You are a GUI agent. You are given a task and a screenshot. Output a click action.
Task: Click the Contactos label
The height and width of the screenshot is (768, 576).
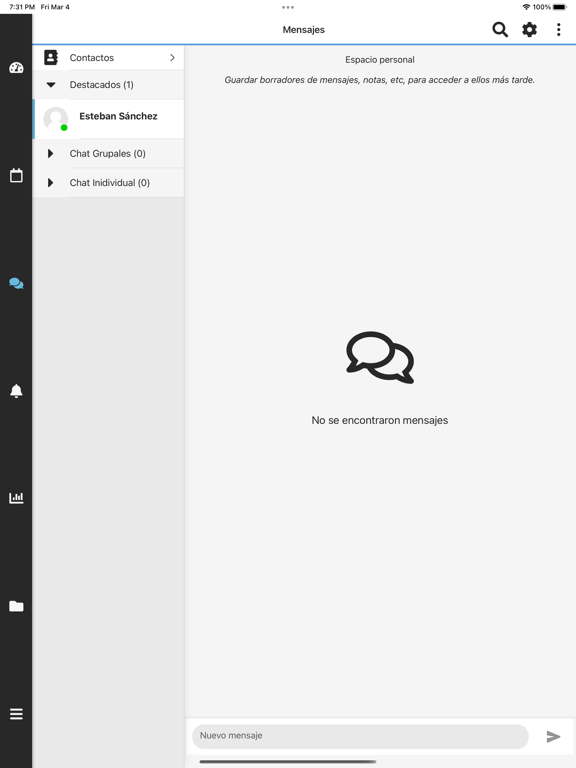click(x=92, y=58)
